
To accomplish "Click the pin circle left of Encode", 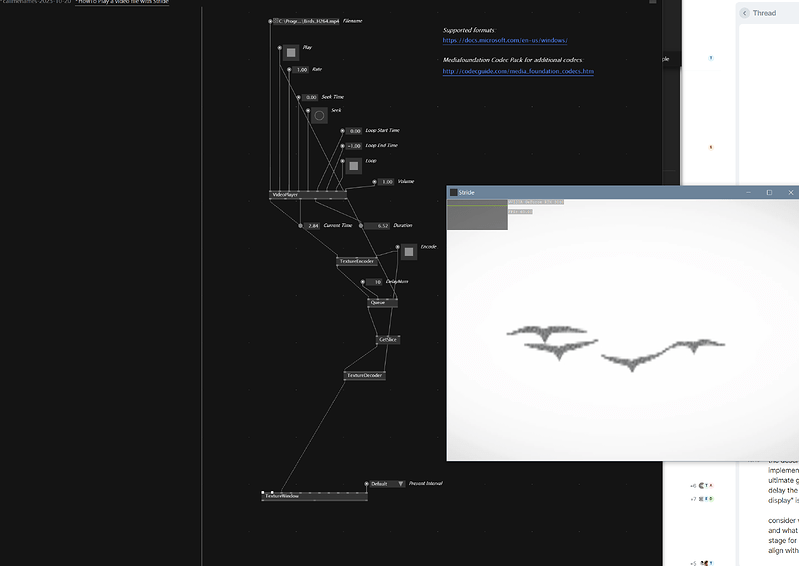I will pos(397,247).
